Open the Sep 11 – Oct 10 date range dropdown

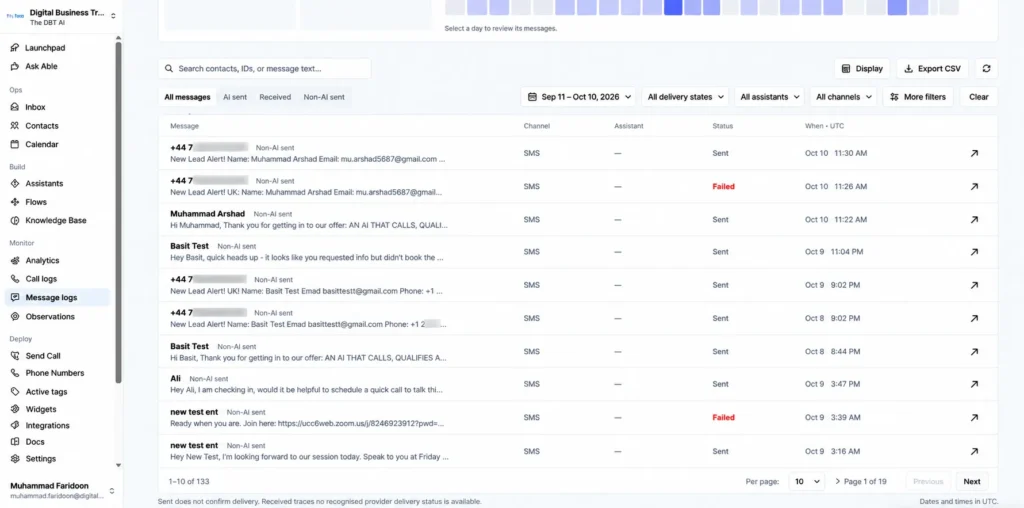pyautogui.click(x=579, y=97)
